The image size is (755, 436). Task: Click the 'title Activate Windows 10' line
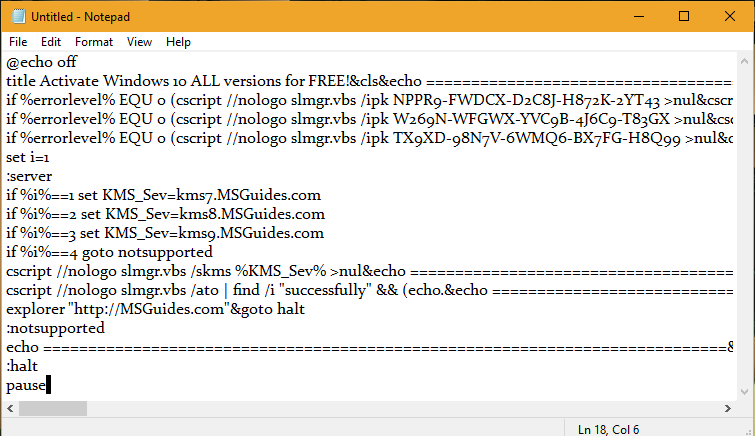(x=369, y=81)
